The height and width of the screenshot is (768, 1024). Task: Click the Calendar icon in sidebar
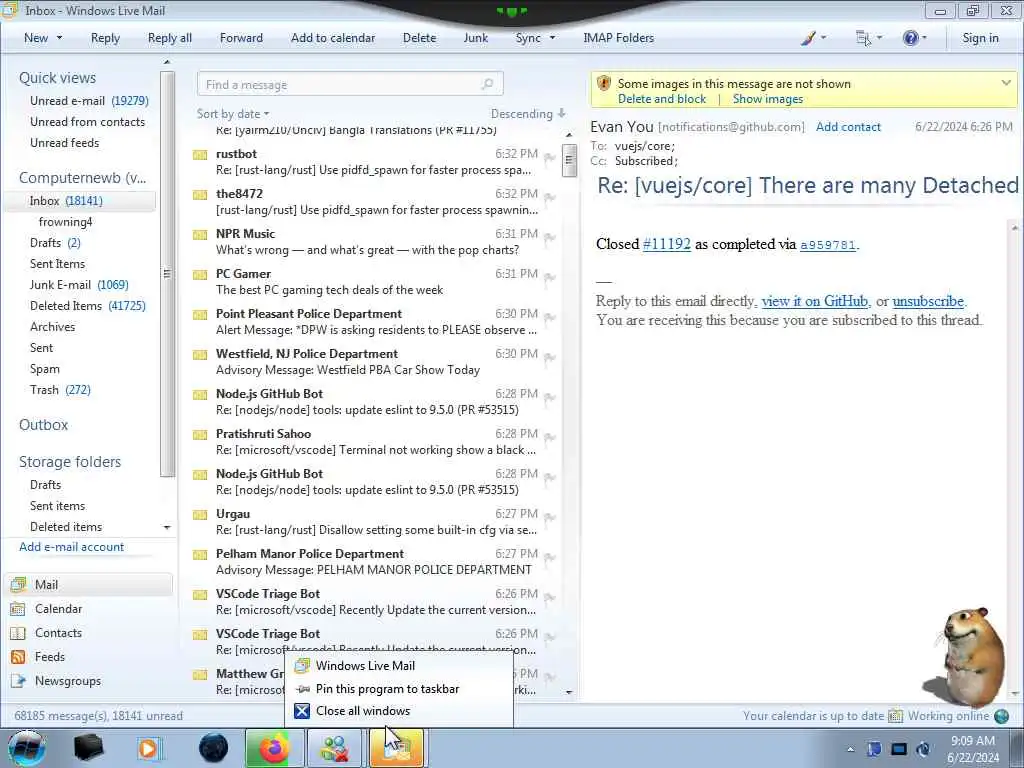click(x=18, y=609)
